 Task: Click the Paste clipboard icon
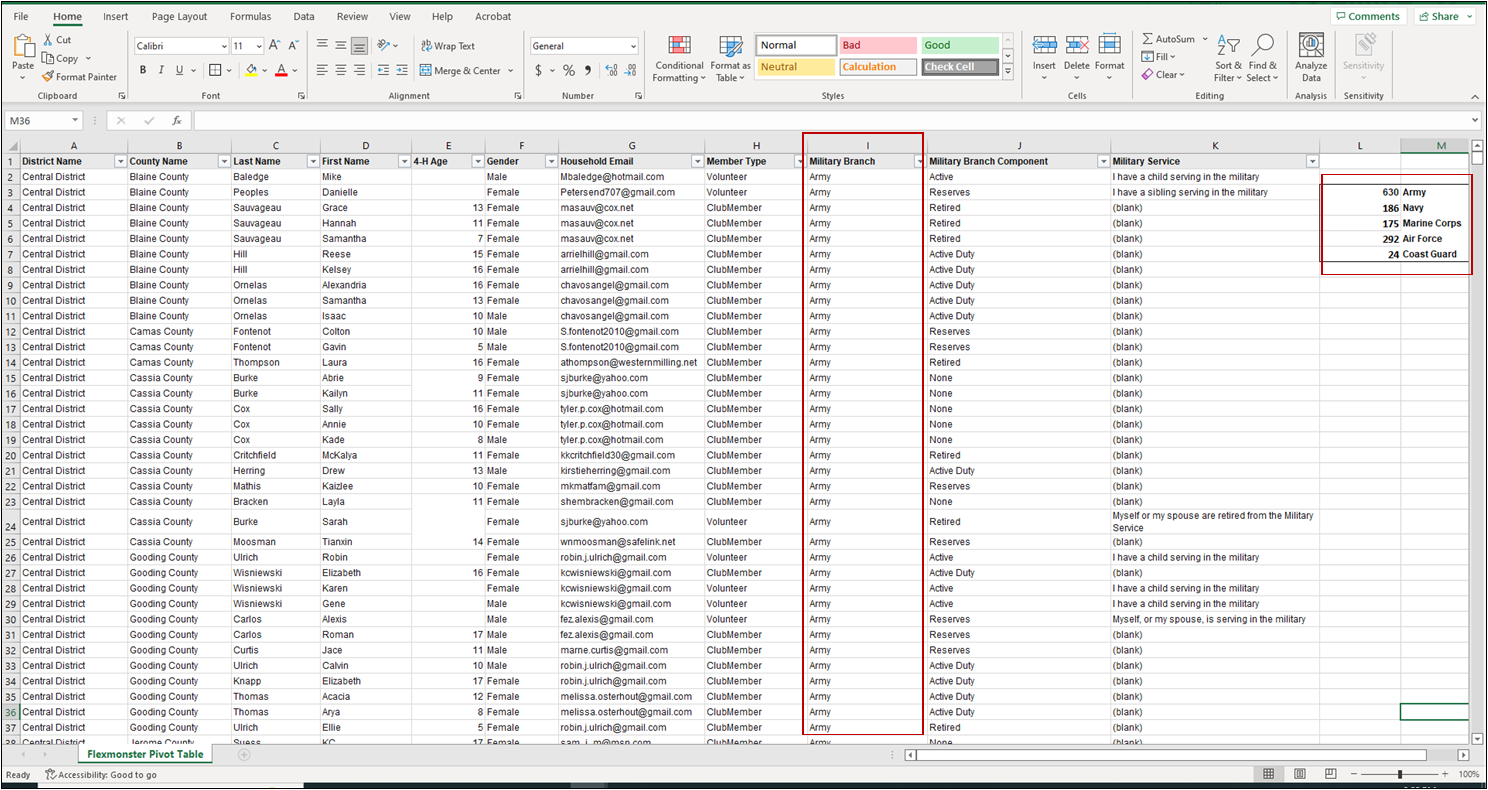[23, 48]
